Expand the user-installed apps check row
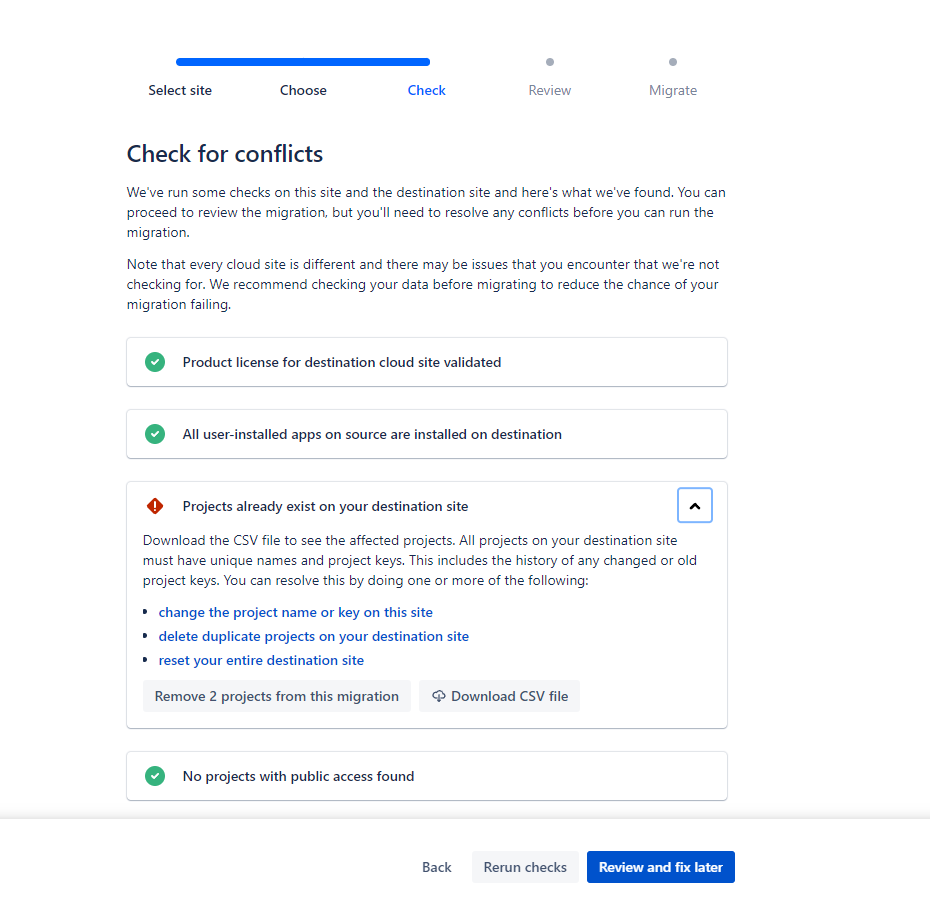The height and width of the screenshot is (912, 930). pyautogui.click(x=426, y=434)
